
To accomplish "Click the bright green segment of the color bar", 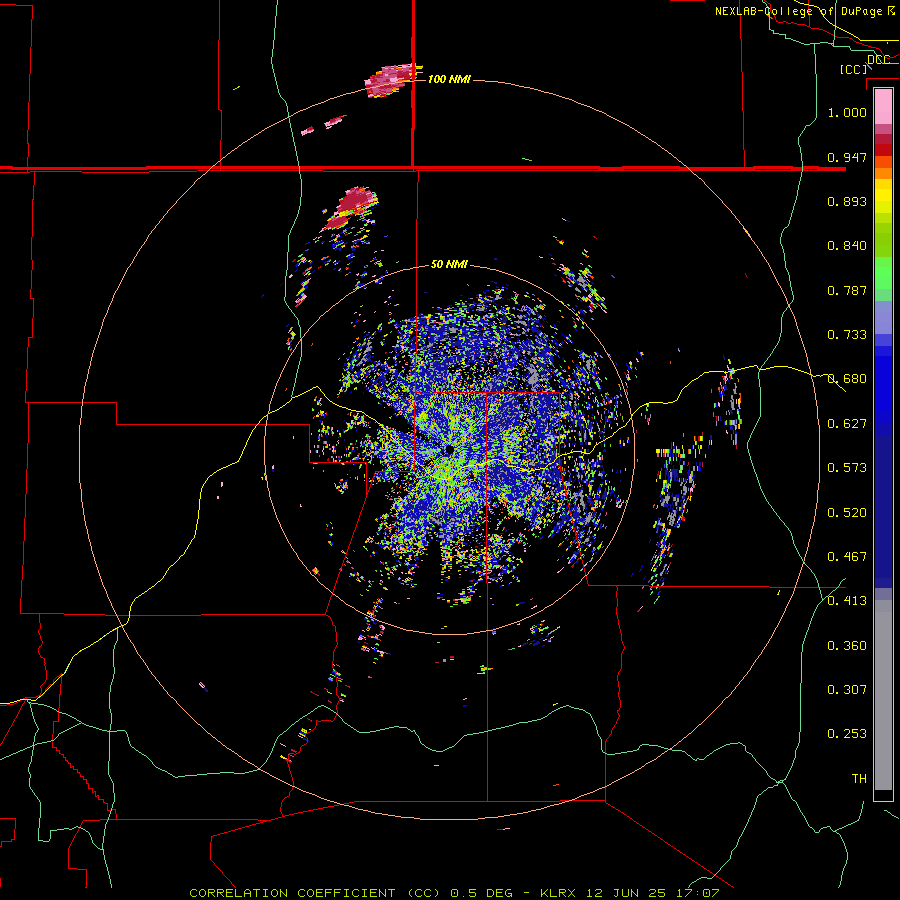I will [x=883, y=273].
